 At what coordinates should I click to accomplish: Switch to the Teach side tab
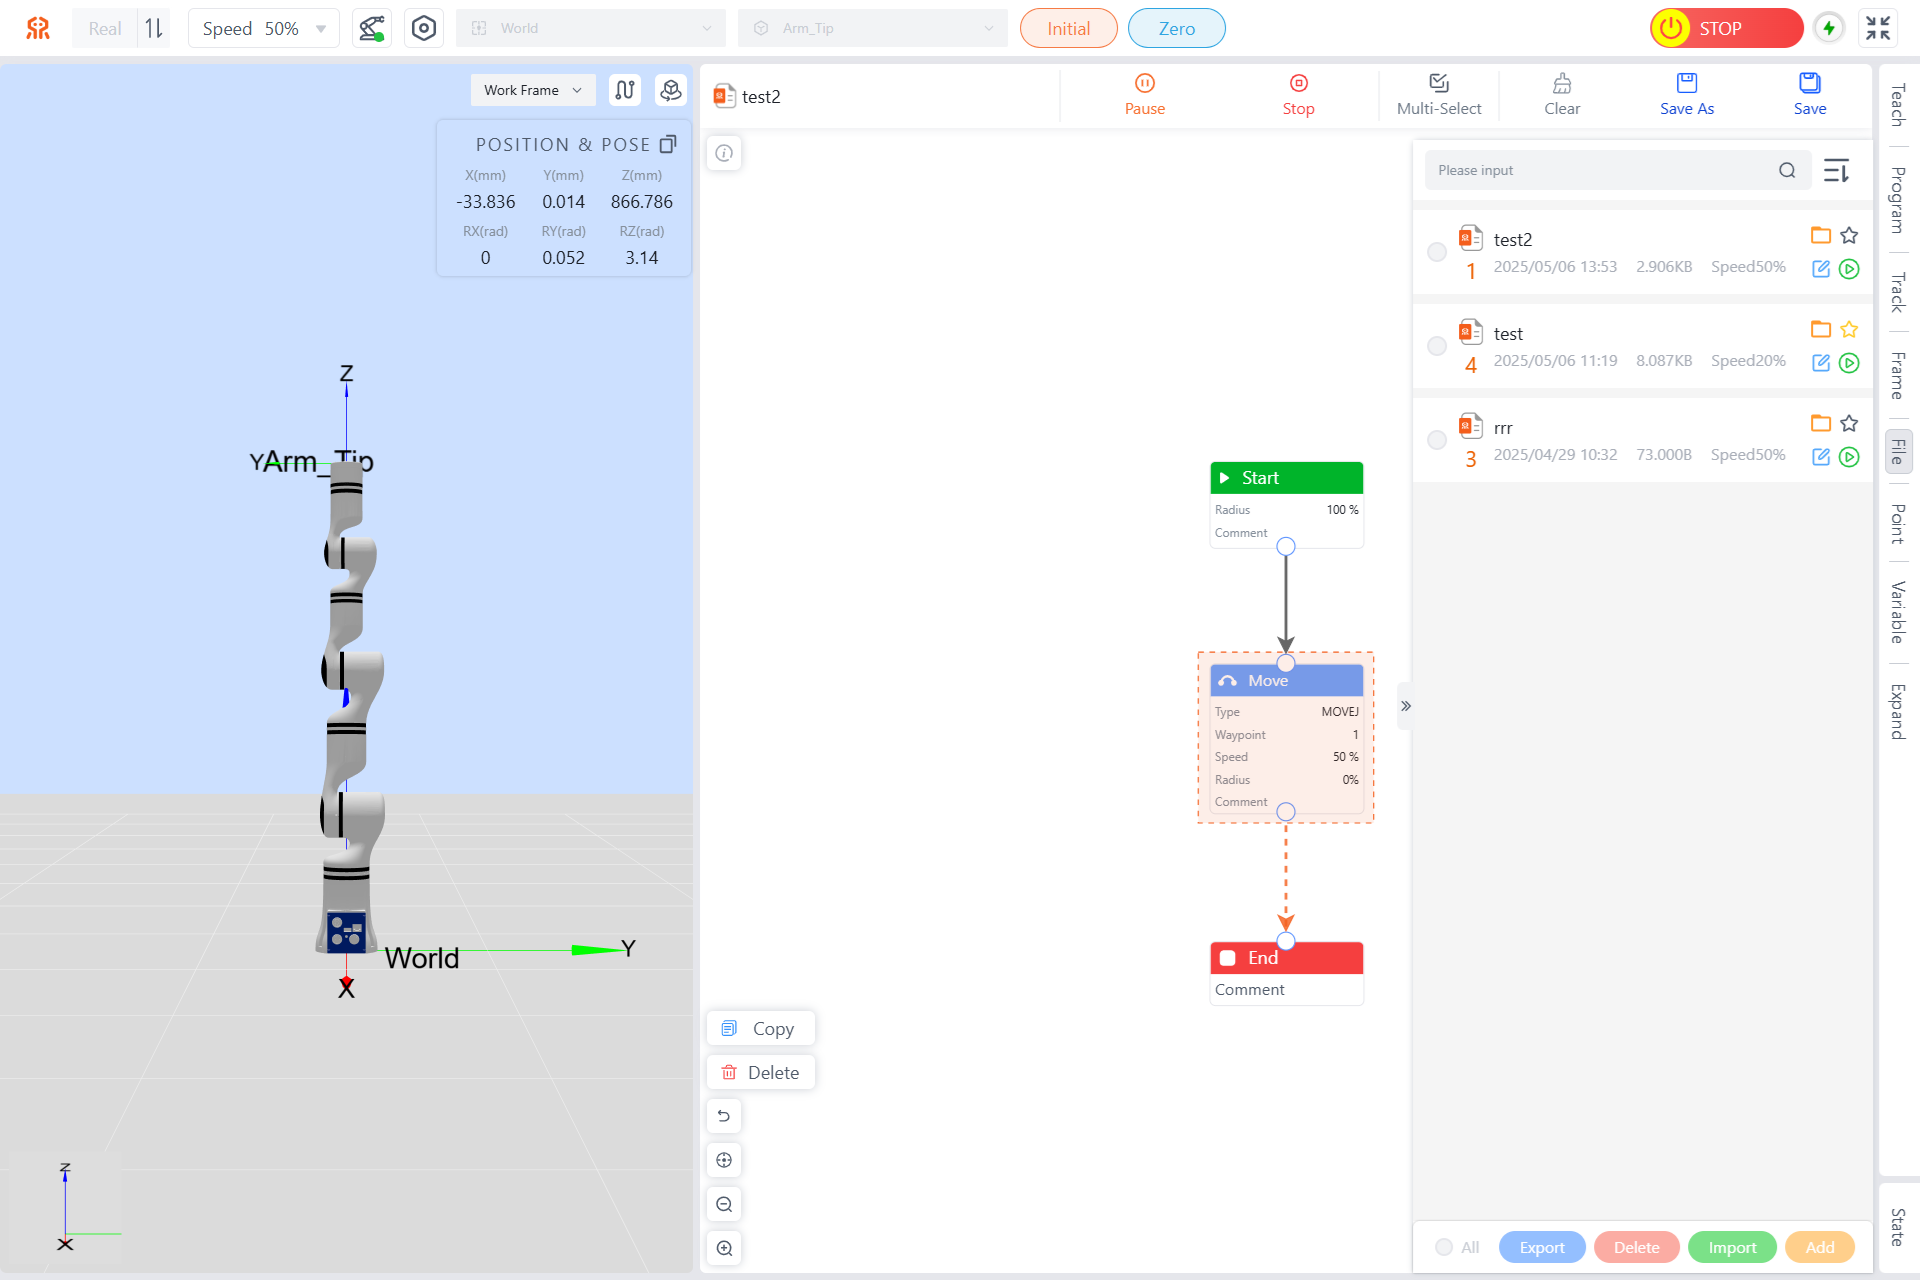tap(1897, 105)
